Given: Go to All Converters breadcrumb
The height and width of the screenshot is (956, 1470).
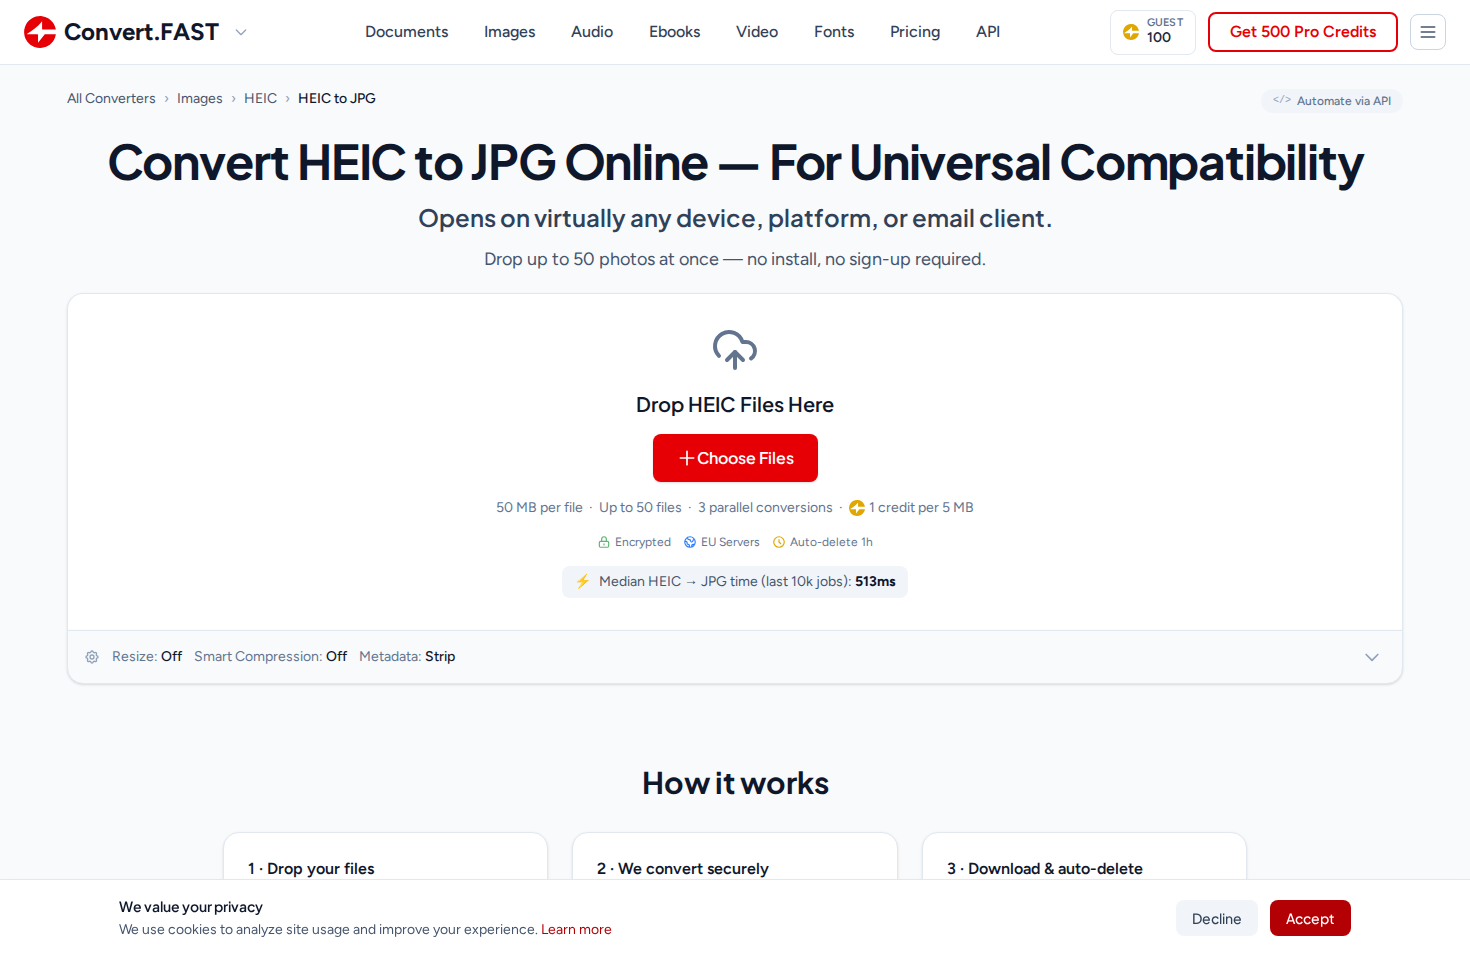Looking at the screenshot, I should [111, 98].
